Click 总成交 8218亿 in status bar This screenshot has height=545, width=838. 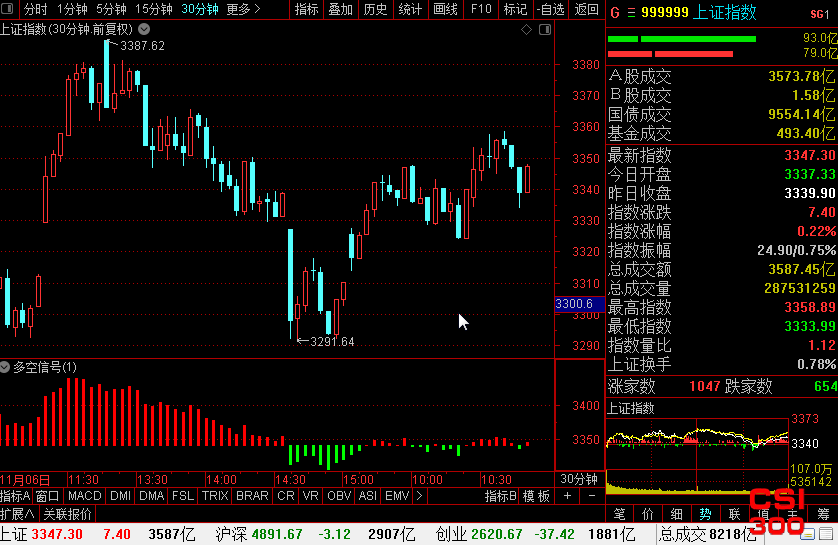click(x=708, y=534)
